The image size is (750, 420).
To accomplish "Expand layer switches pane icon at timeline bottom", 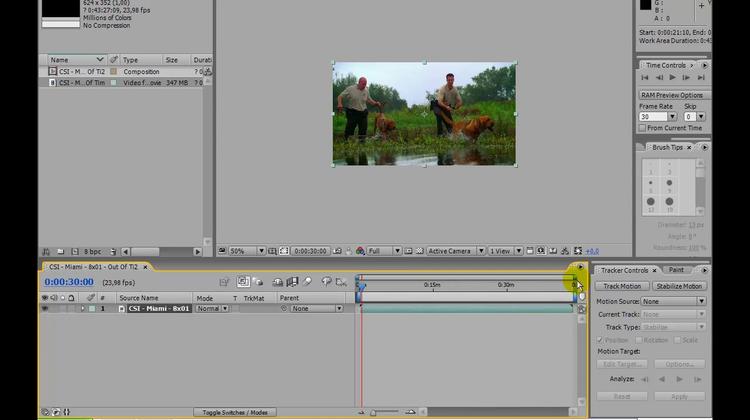I will click(x=45, y=412).
